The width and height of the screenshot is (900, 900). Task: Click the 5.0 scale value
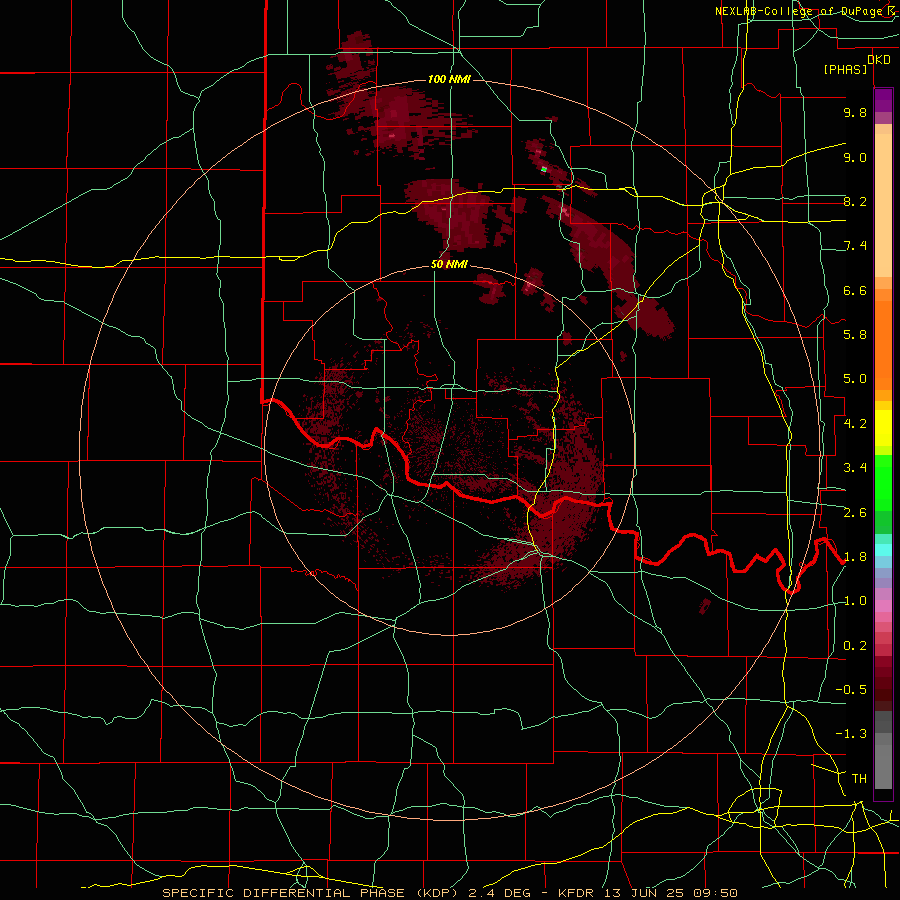click(855, 379)
